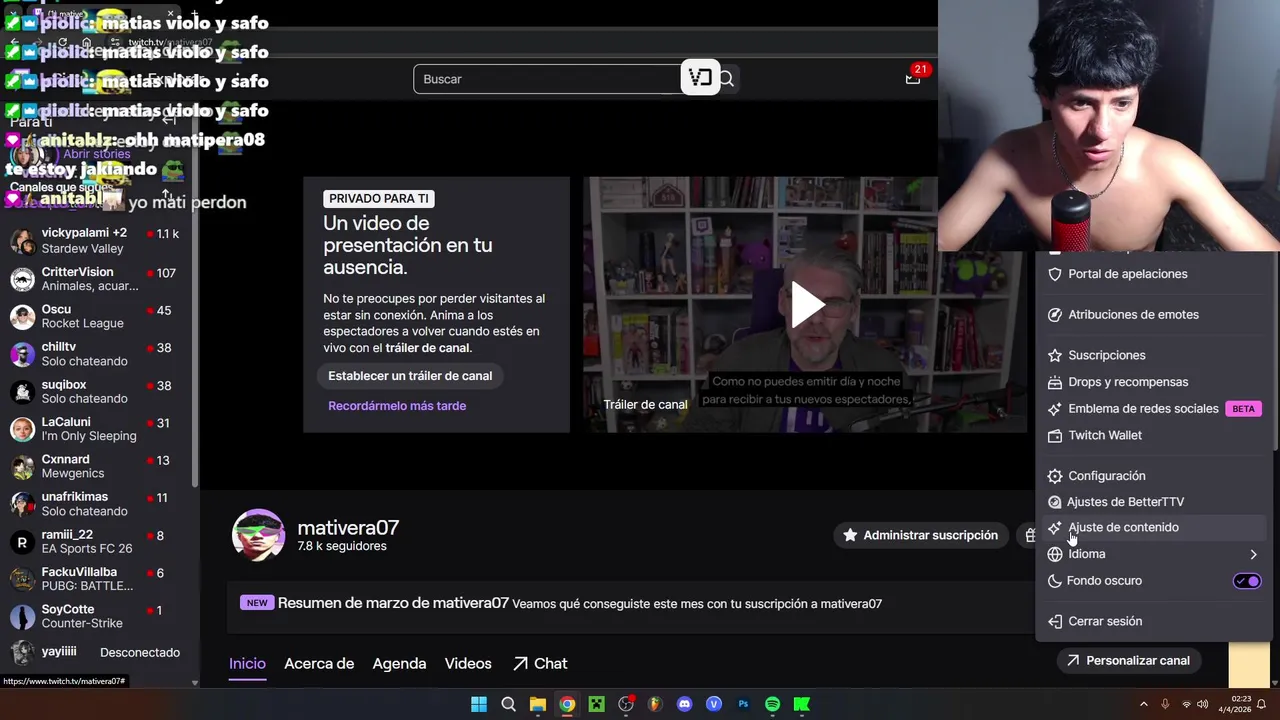Open unafrikimas channel in the sidebar
Screen dimensions: 1280x720
click(x=97, y=504)
